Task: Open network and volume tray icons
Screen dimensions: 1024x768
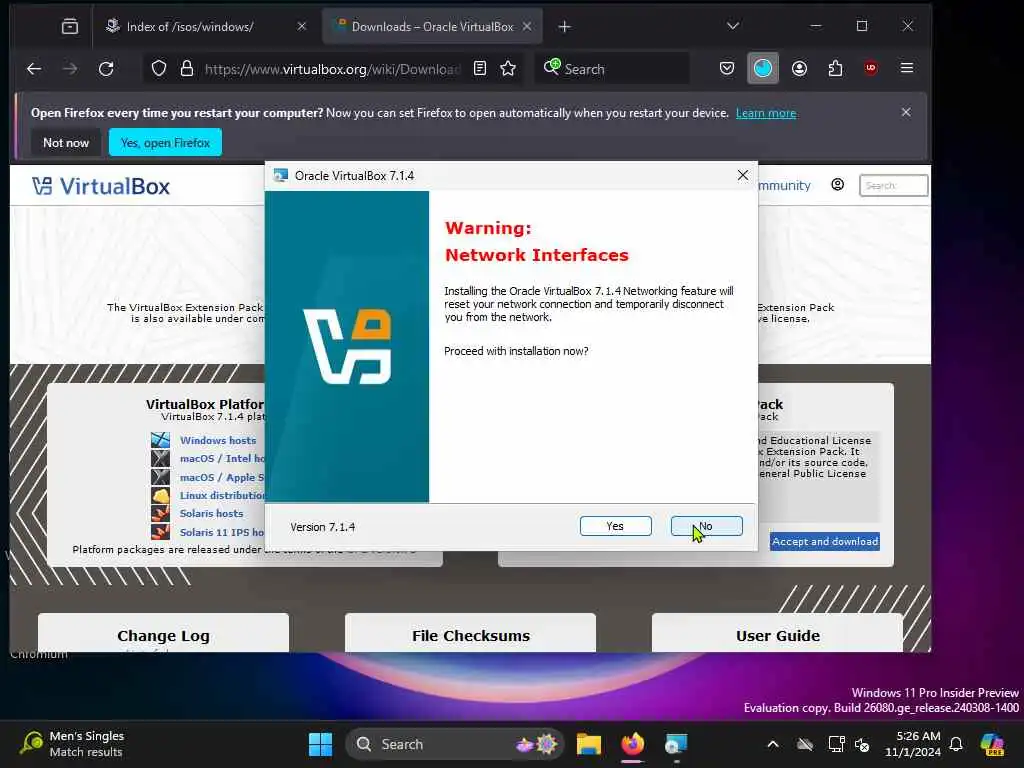Action: [x=849, y=744]
